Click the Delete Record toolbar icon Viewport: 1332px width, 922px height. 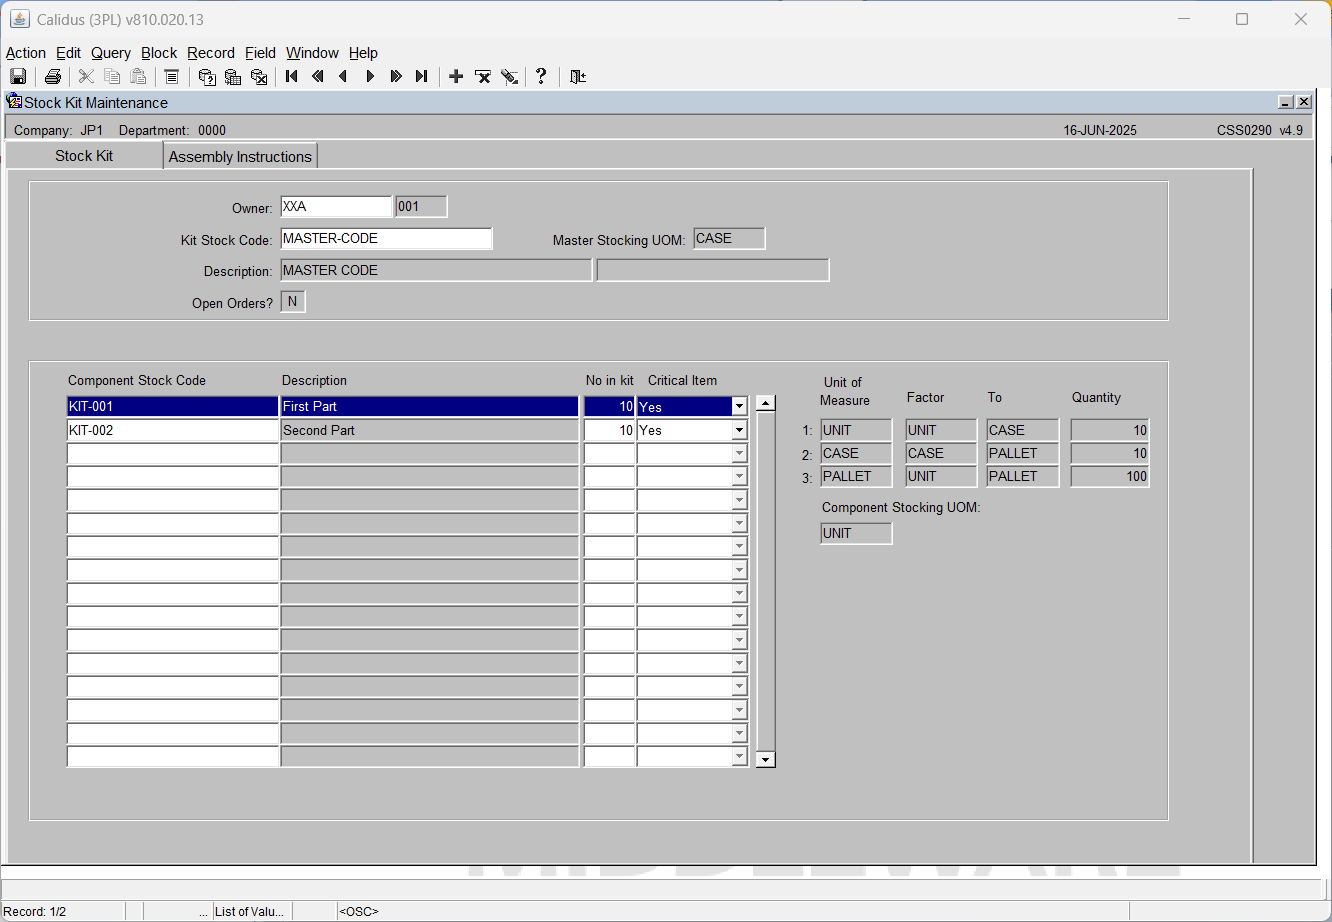pos(482,77)
